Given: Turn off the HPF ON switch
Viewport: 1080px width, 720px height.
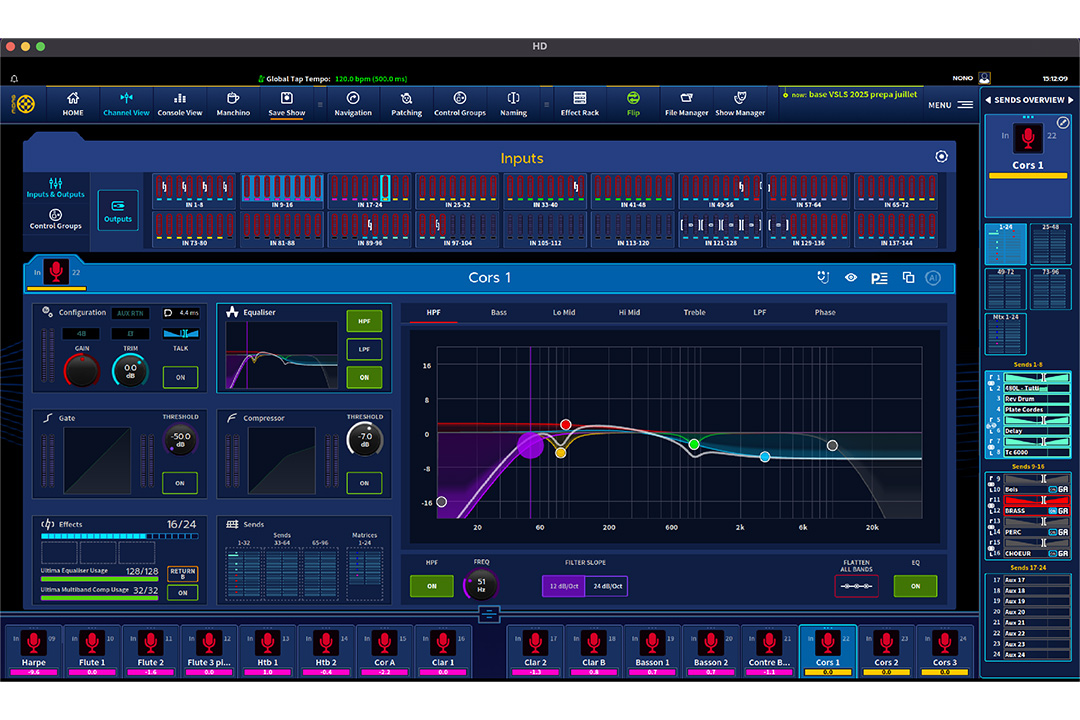Looking at the screenshot, I should point(431,586).
